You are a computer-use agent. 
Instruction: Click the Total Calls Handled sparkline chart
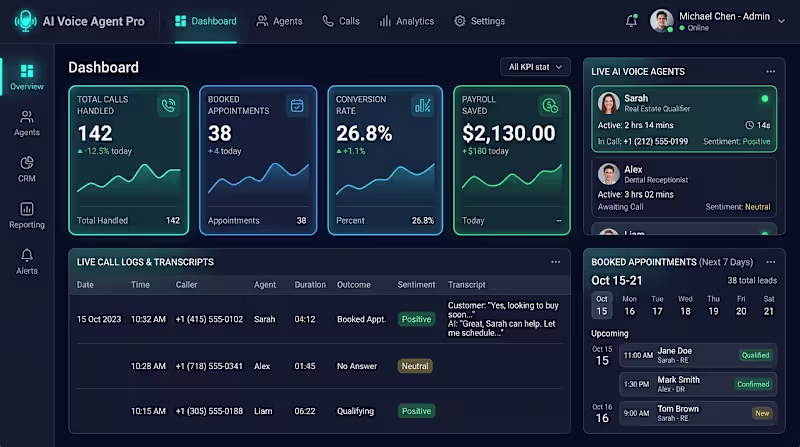(x=129, y=179)
